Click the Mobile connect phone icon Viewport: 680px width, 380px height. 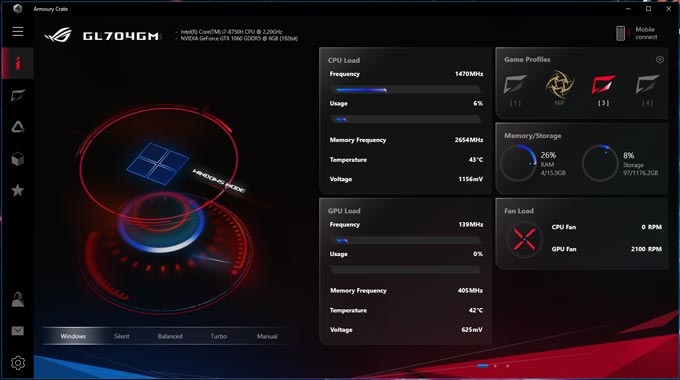[x=621, y=33]
